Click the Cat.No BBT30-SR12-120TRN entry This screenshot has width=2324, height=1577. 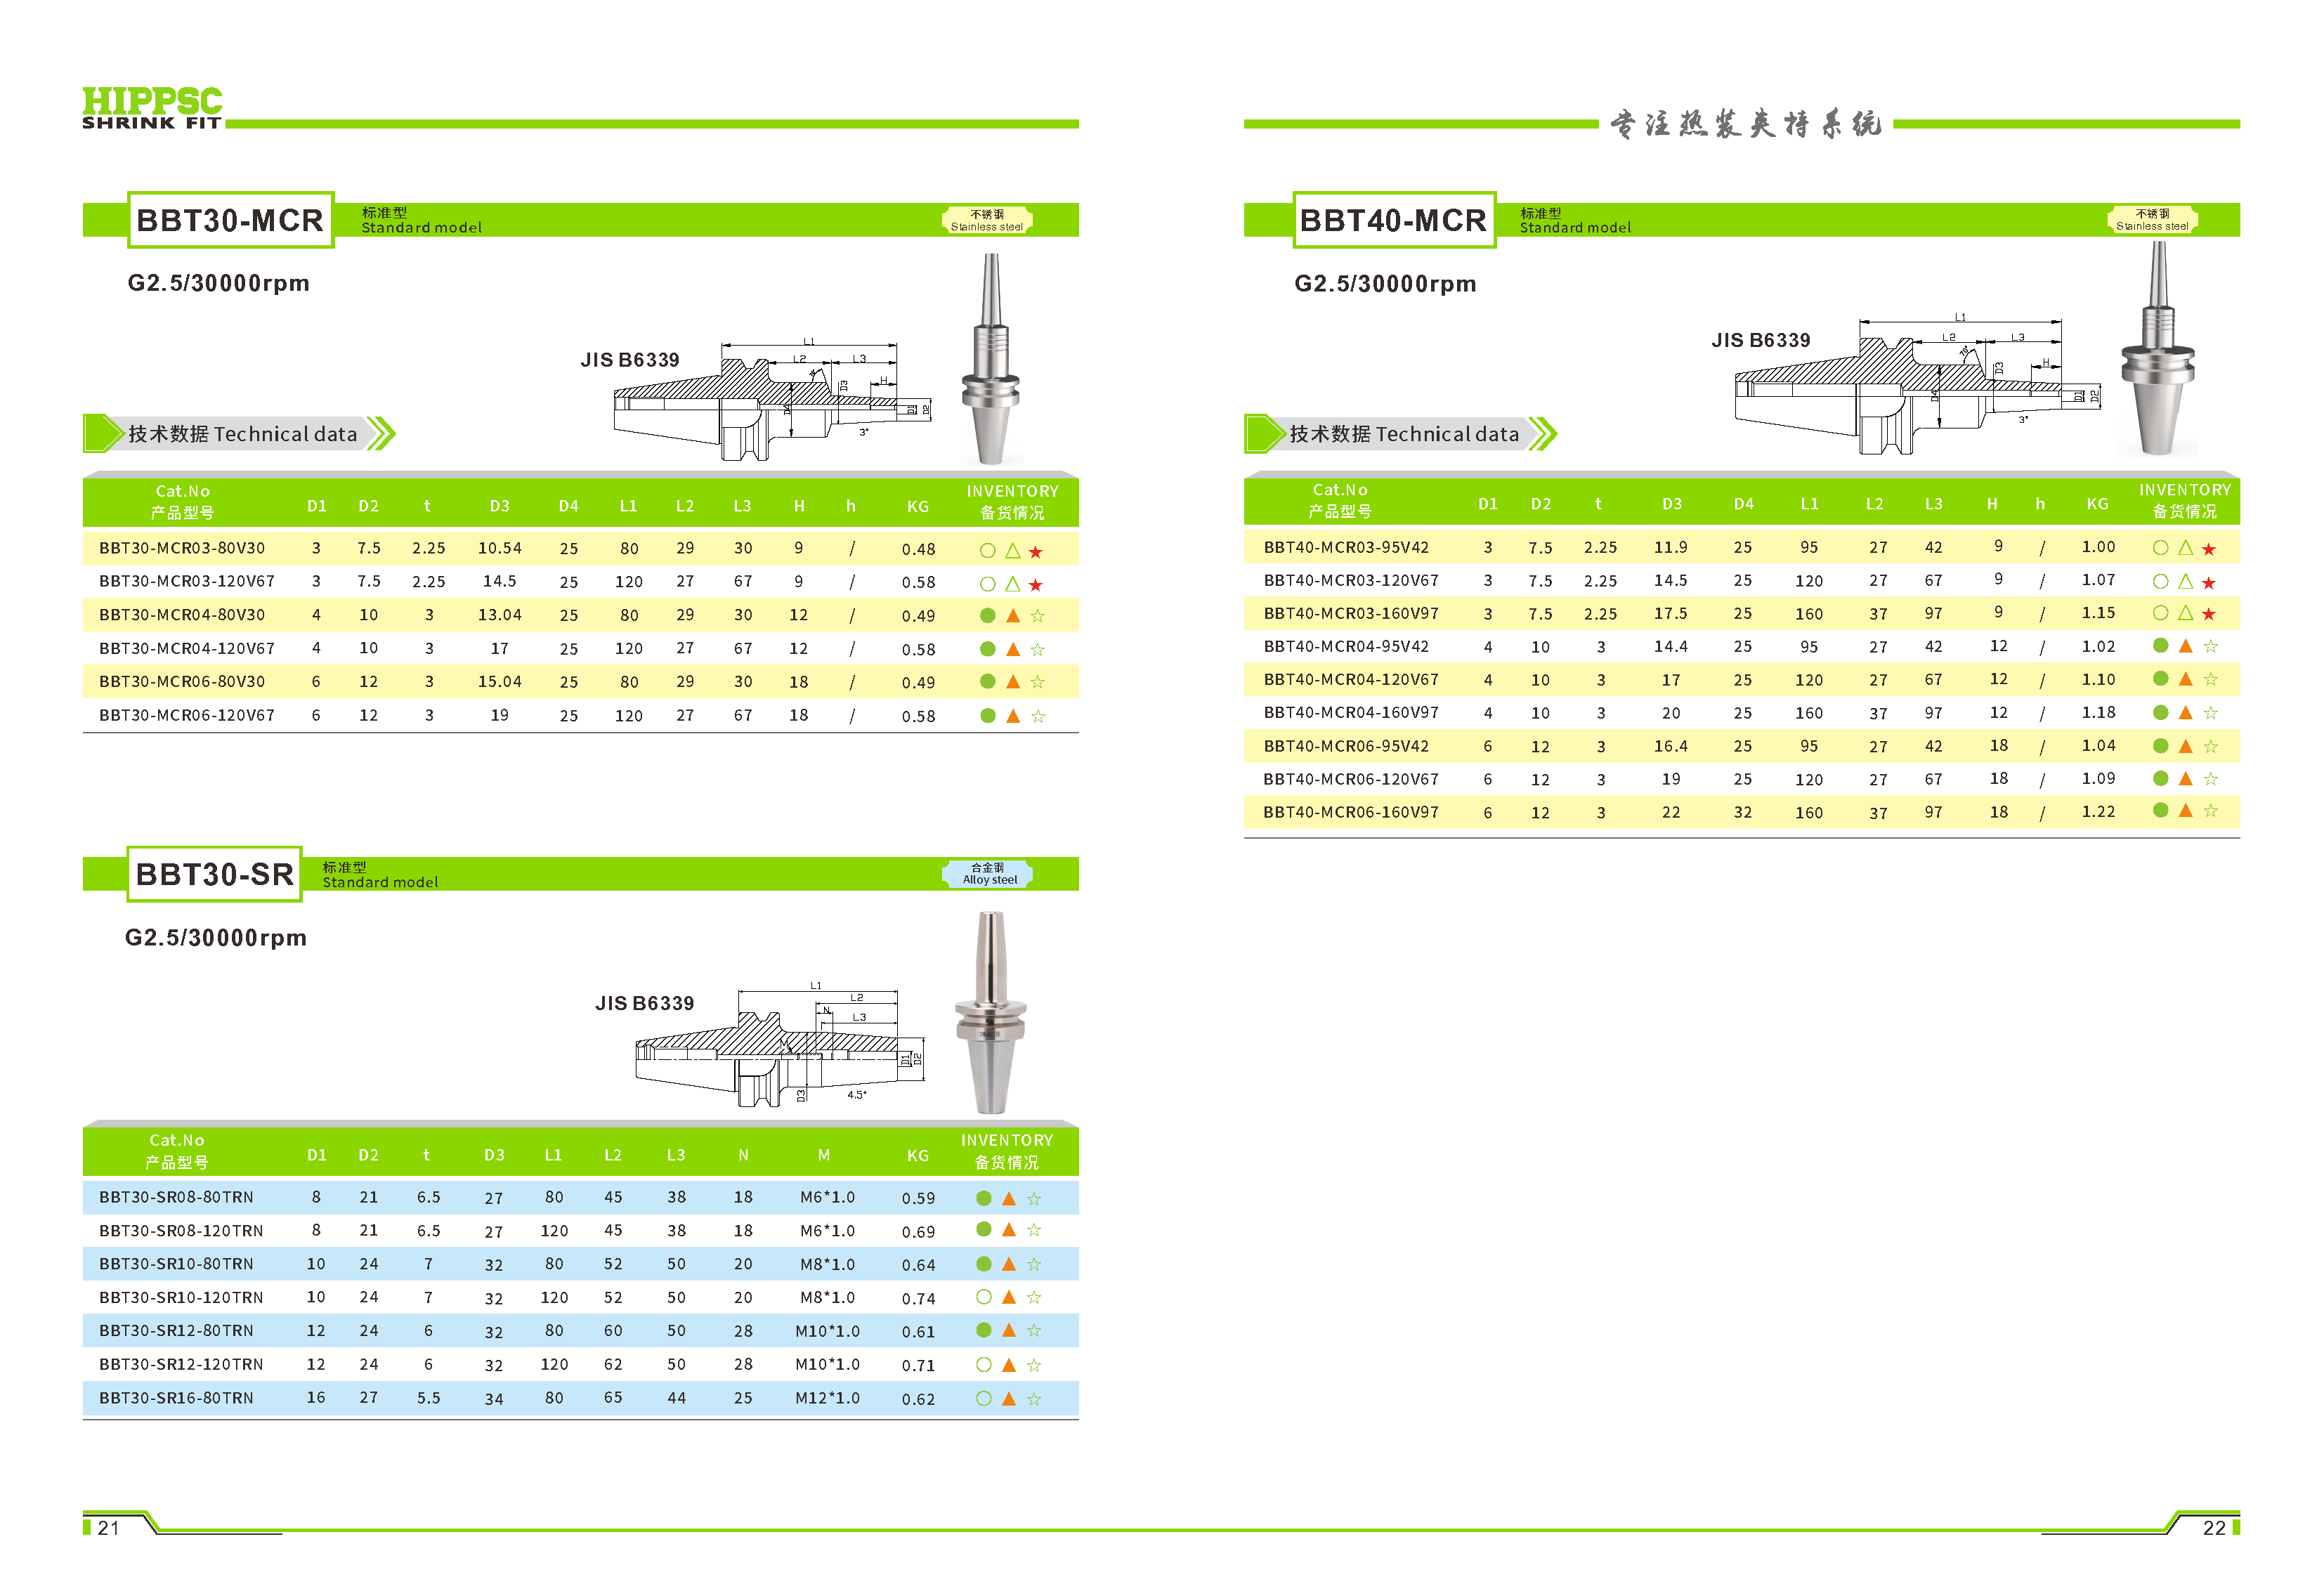coord(181,1364)
